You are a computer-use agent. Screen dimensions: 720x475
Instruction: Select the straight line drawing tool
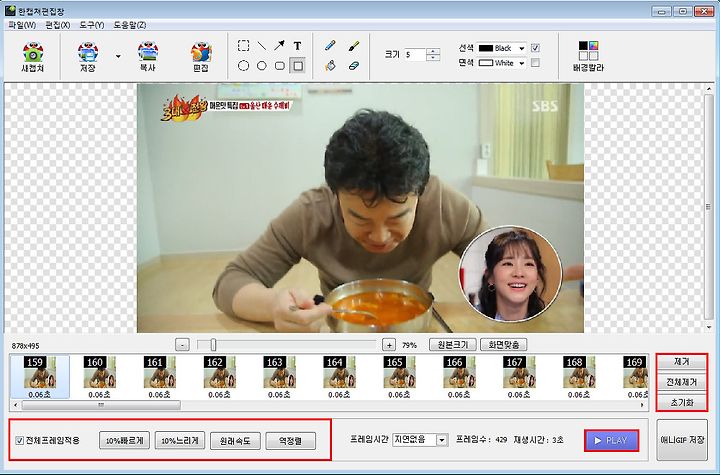(261, 45)
